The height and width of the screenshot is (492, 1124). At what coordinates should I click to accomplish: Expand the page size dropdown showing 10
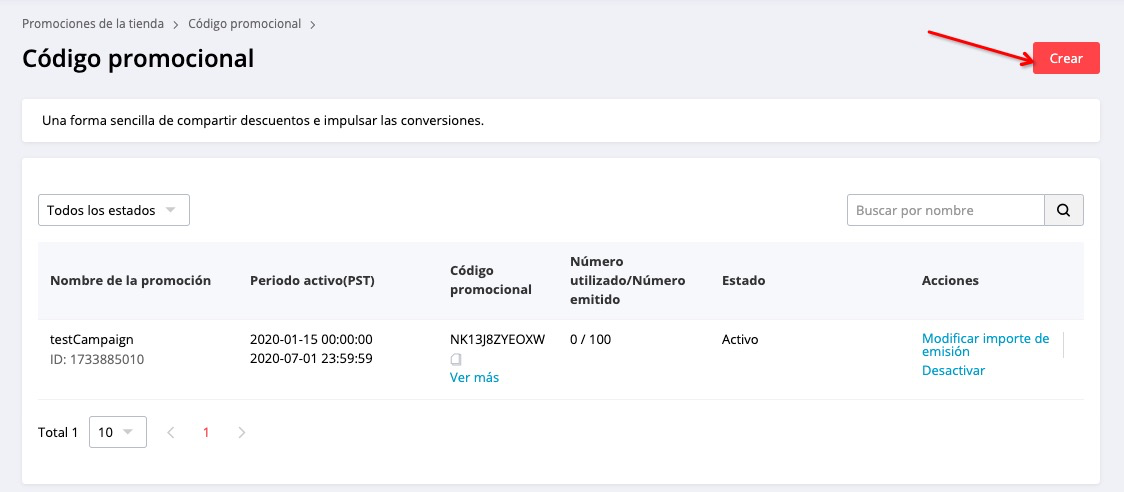click(118, 432)
